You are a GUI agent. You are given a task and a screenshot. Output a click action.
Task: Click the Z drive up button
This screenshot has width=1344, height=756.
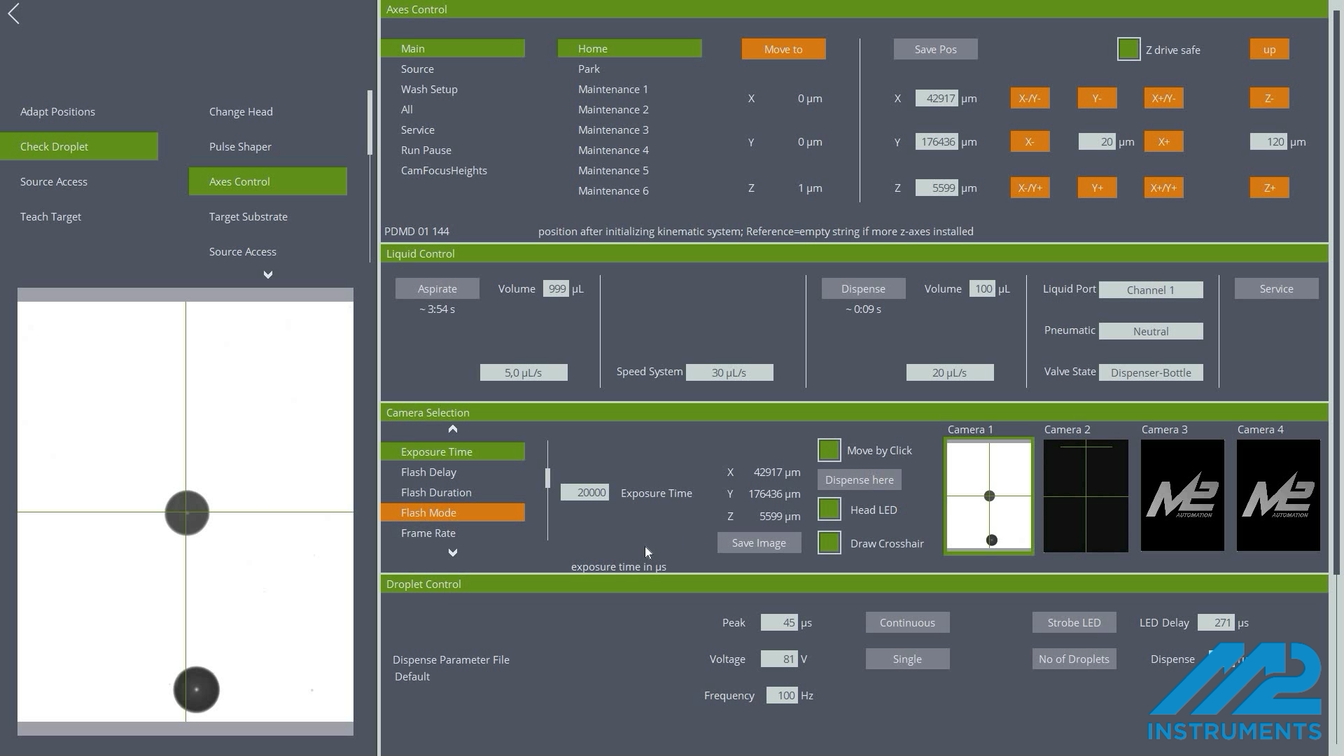(x=1269, y=49)
